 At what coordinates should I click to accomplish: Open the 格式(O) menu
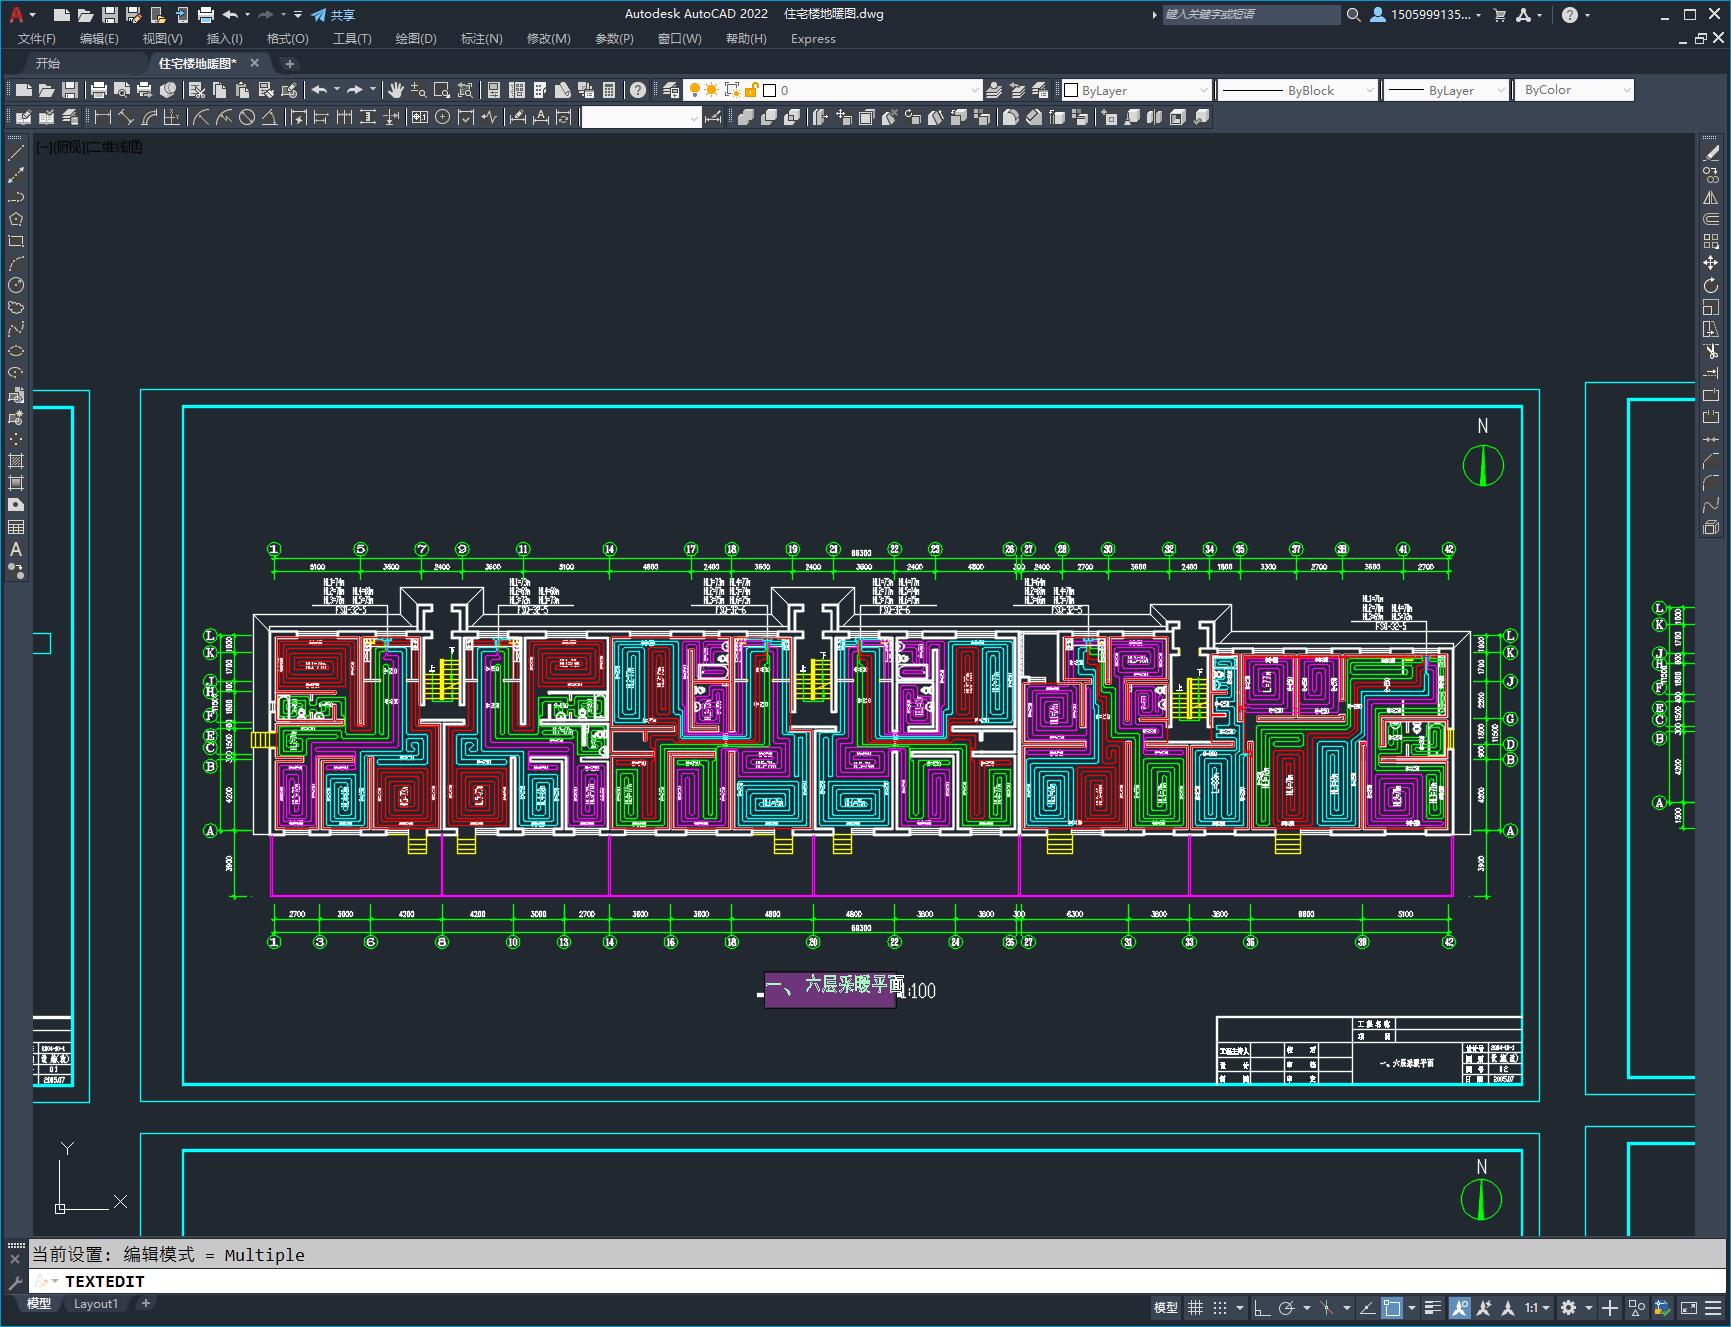pos(288,39)
